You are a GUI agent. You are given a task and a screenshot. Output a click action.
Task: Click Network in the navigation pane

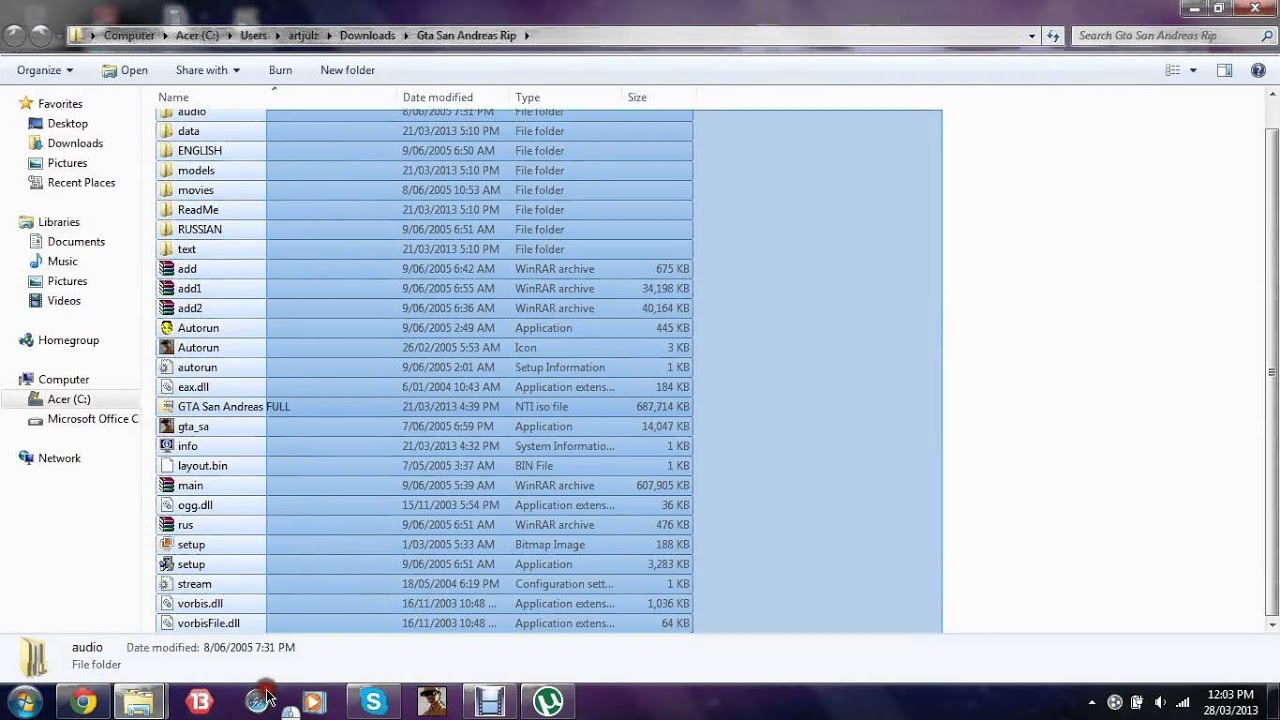pyautogui.click(x=59, y=458)
